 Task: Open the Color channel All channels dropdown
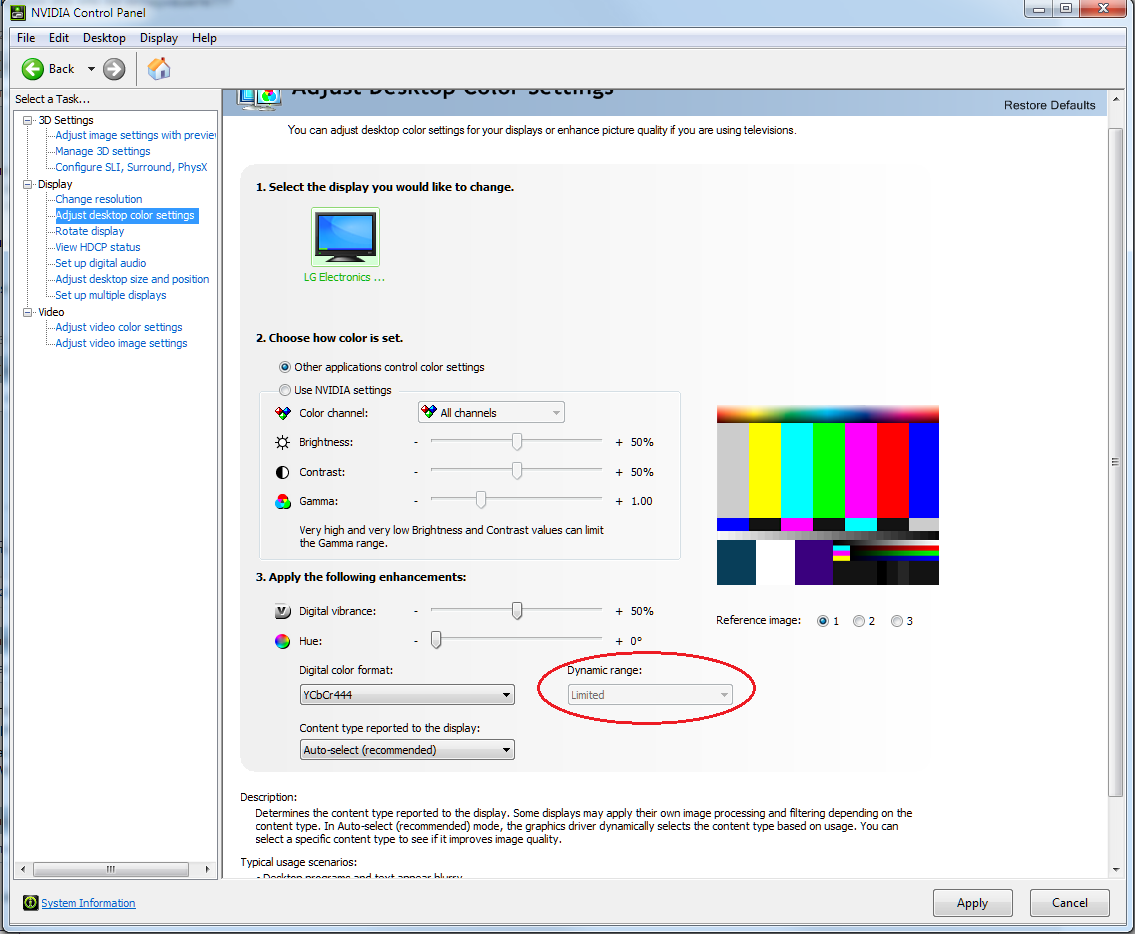tap(491, 413)
